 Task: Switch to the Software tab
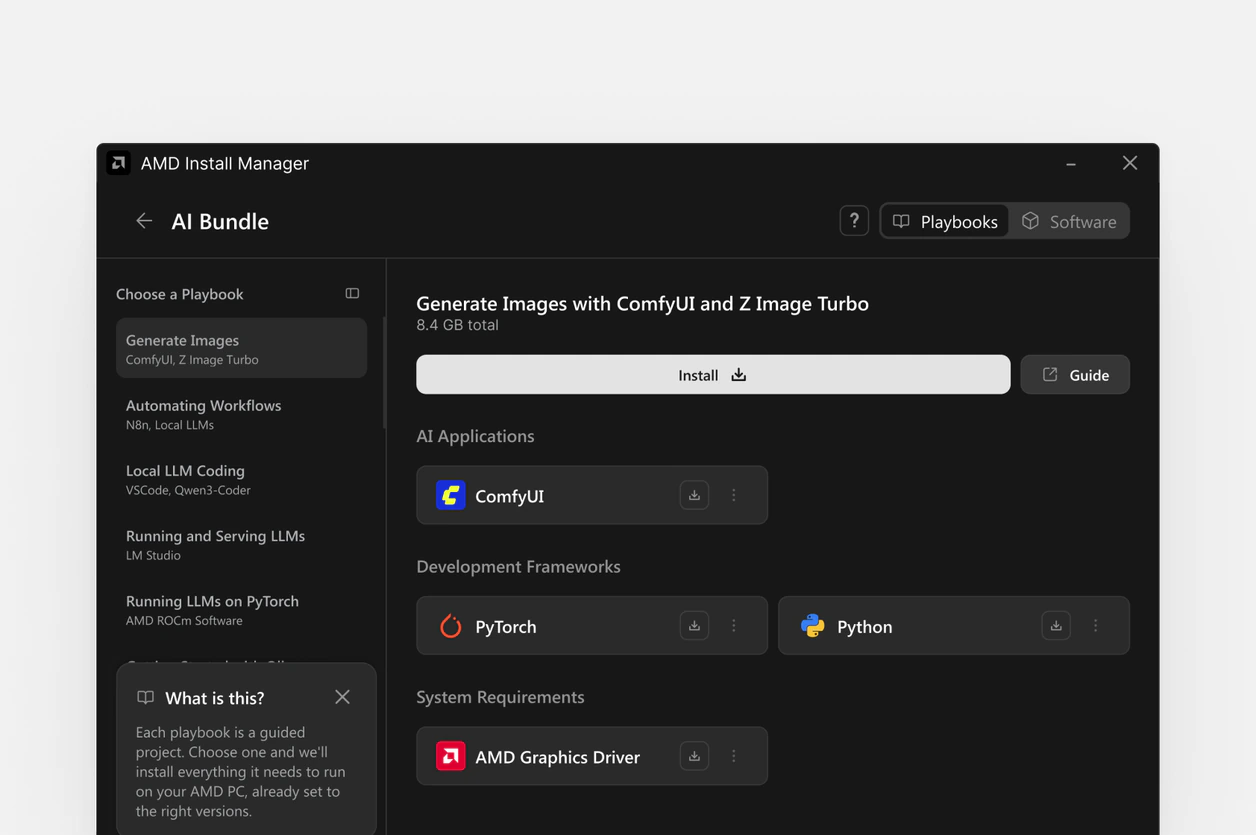pyautogui.click(x=1069, y=221)
